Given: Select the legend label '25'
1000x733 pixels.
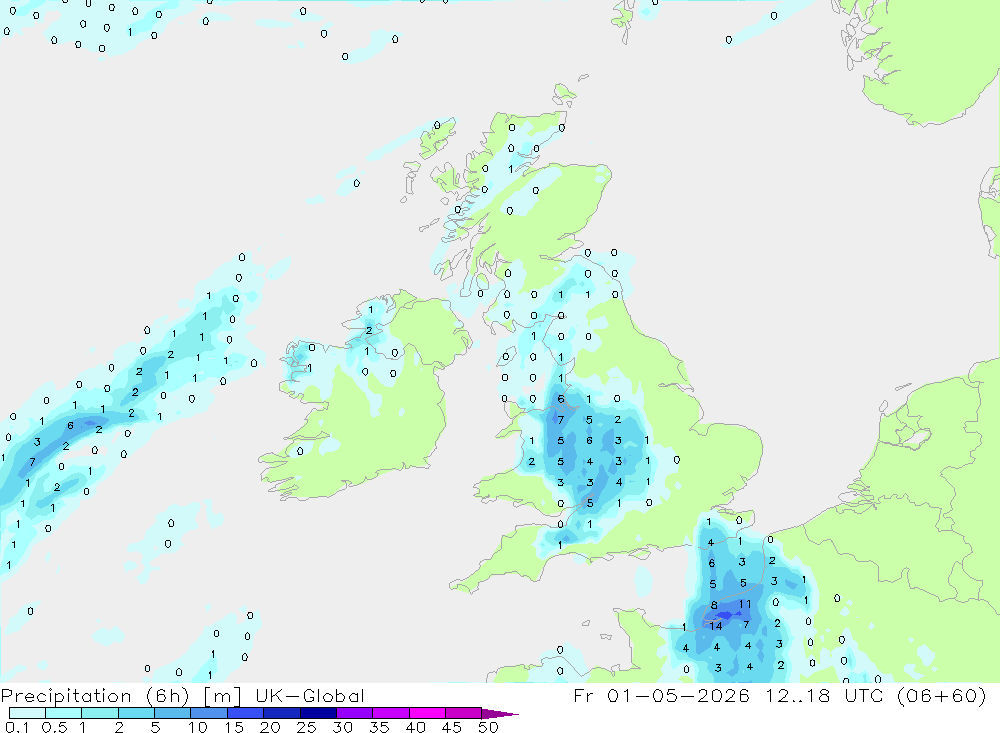Looking at the screenshot, I should coord(306,727).
